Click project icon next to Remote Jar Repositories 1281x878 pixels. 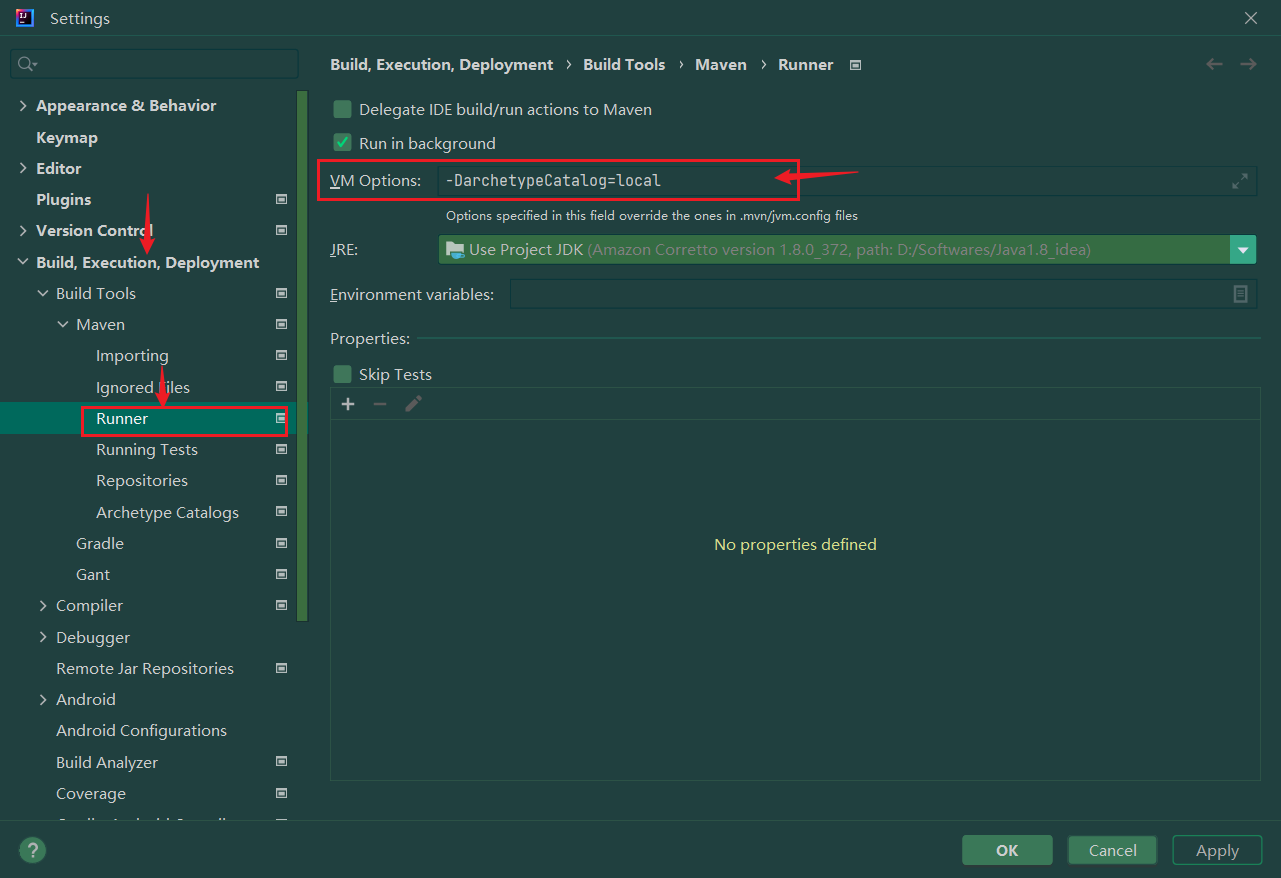tap(281, 669)
